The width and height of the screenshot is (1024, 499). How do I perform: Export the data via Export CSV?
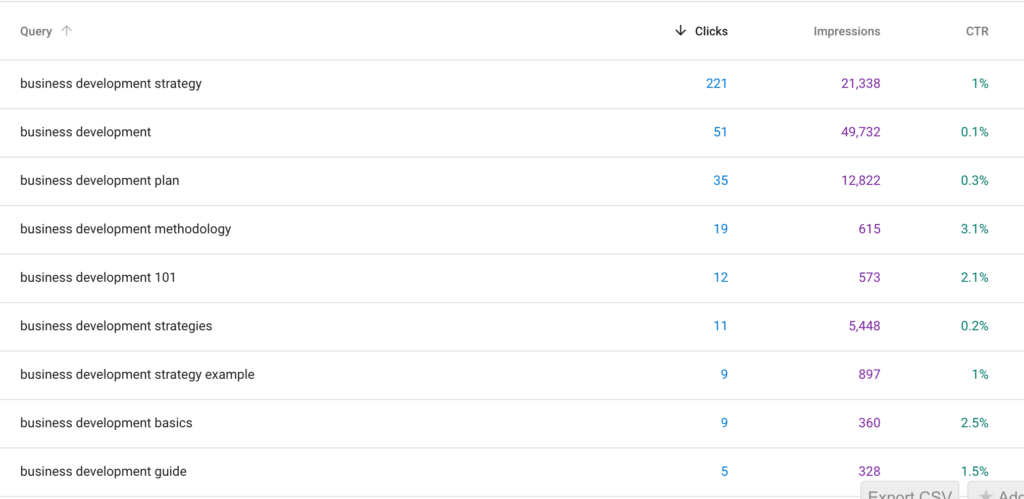pos(909,491)
